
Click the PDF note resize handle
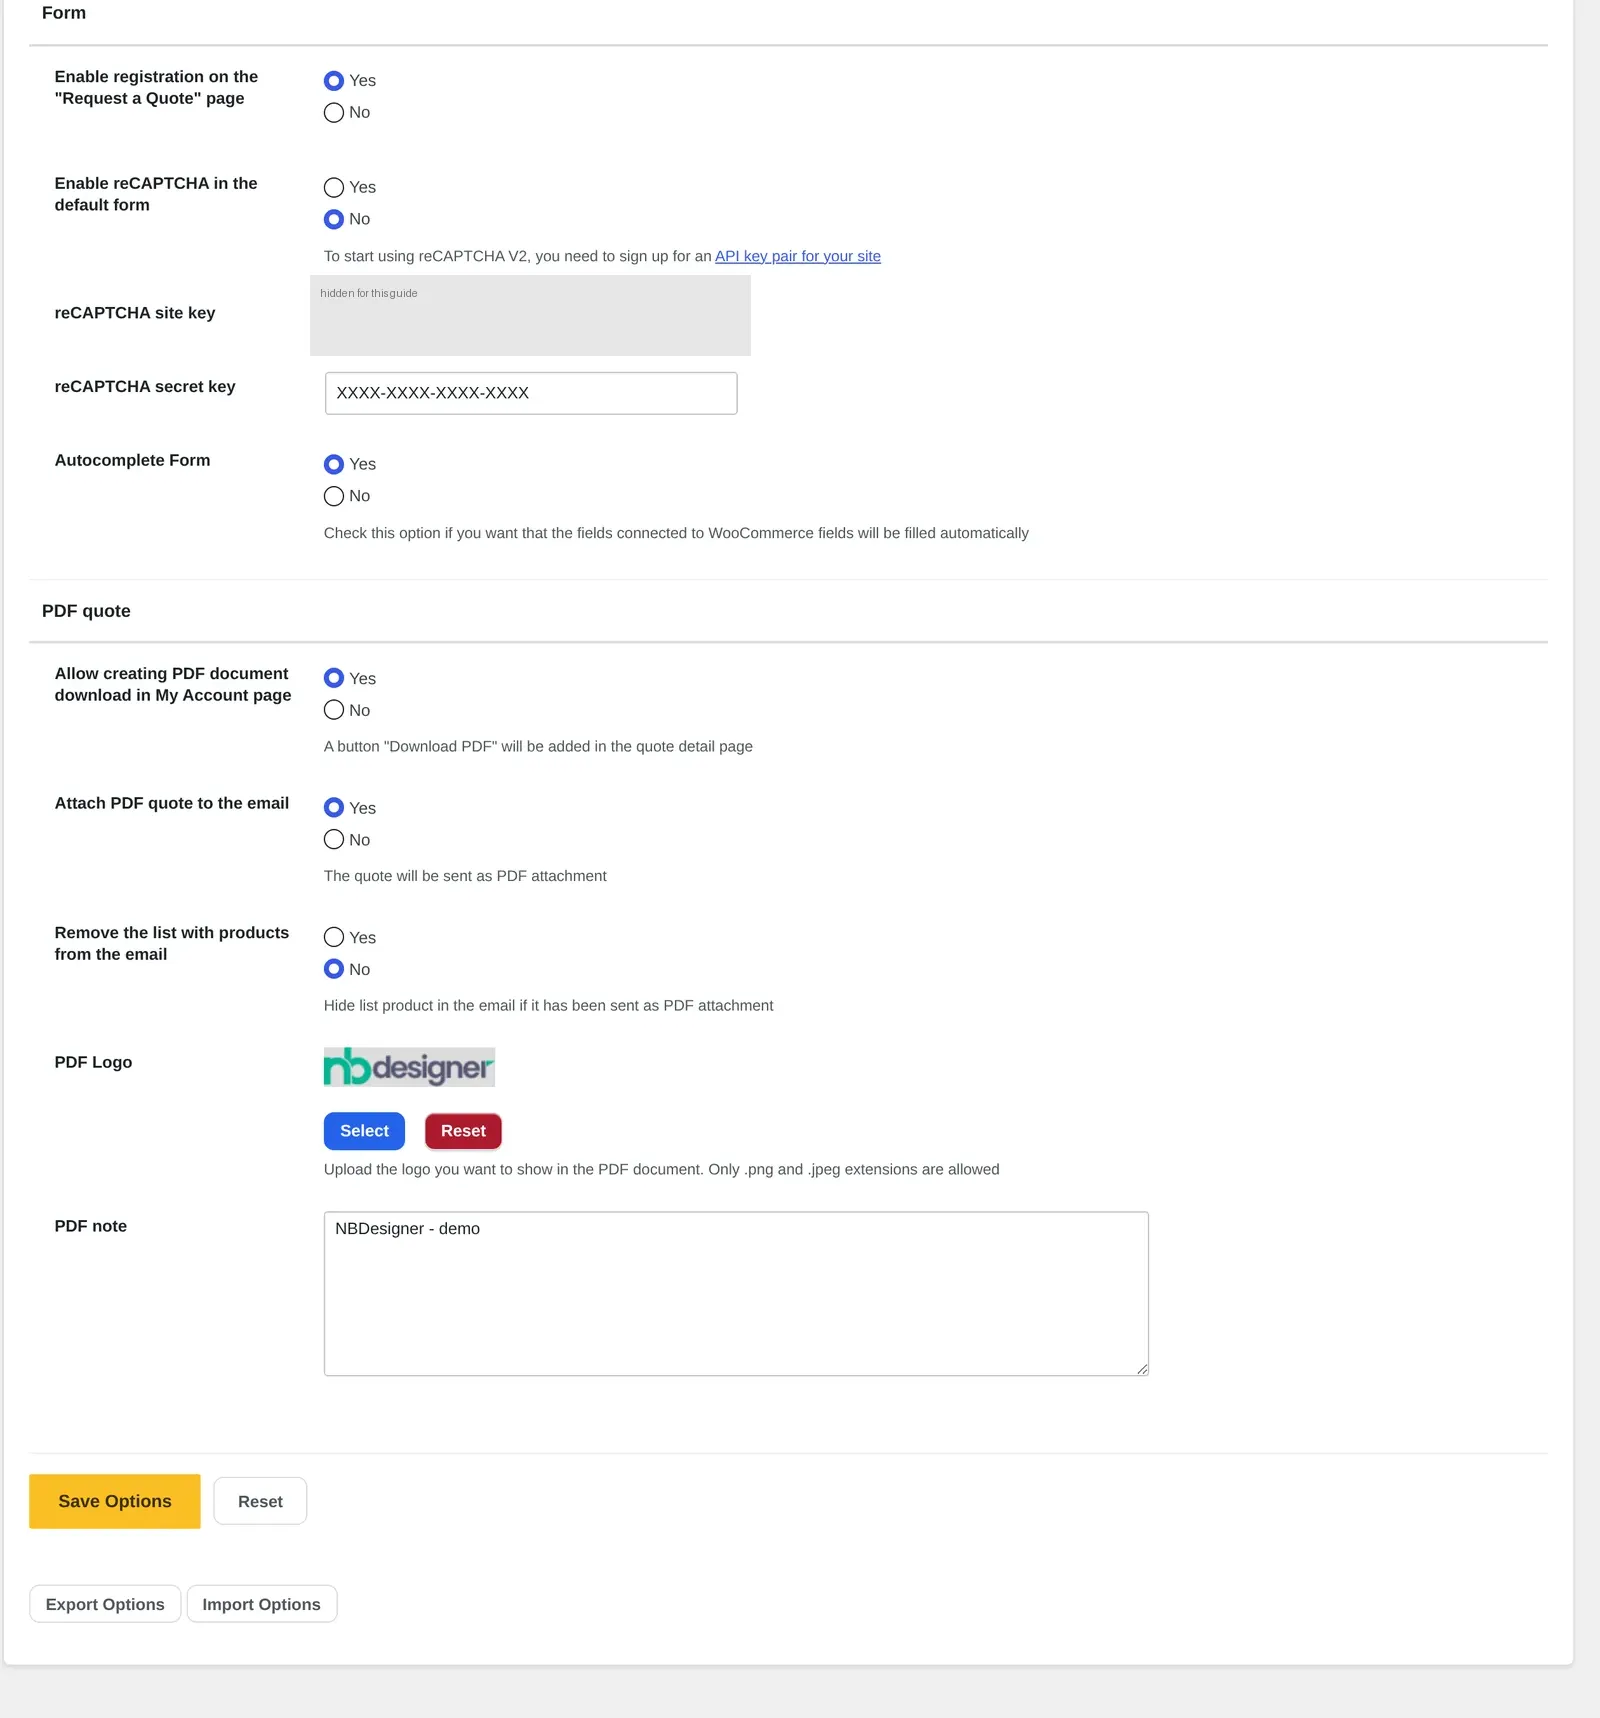pos(1142,1369)
